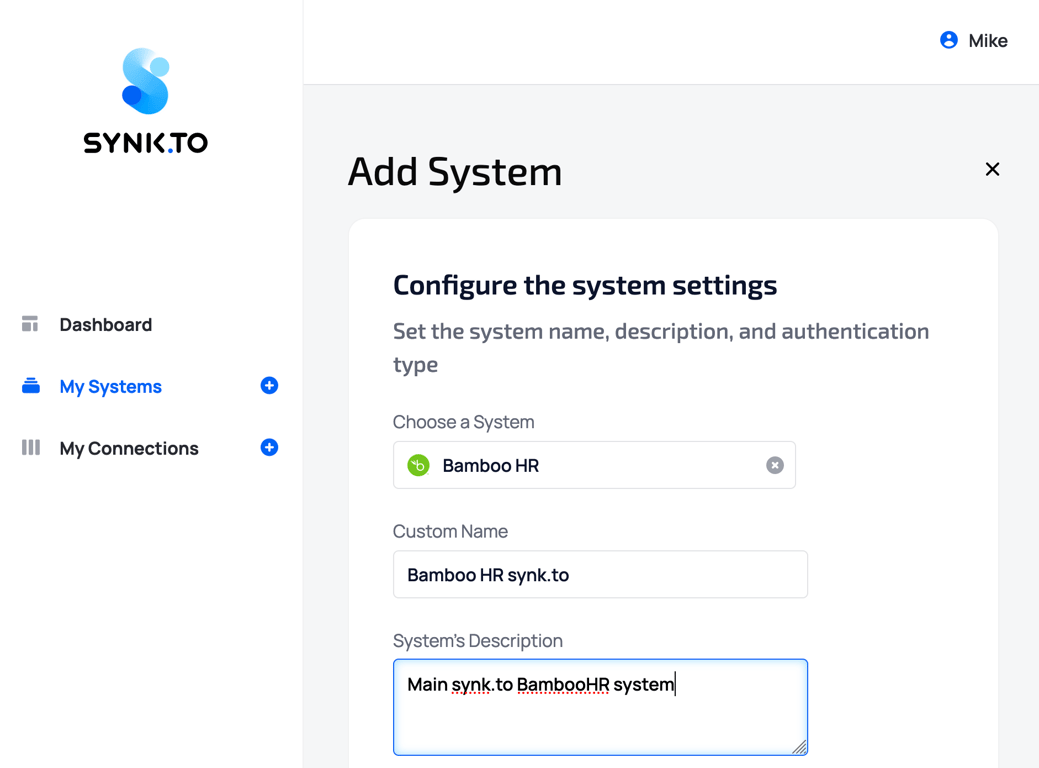This screenshot has height=768, width=1039.
Task: Open the Choose a System dropdown
Action: pyautogui.click(x=594, y=465)
